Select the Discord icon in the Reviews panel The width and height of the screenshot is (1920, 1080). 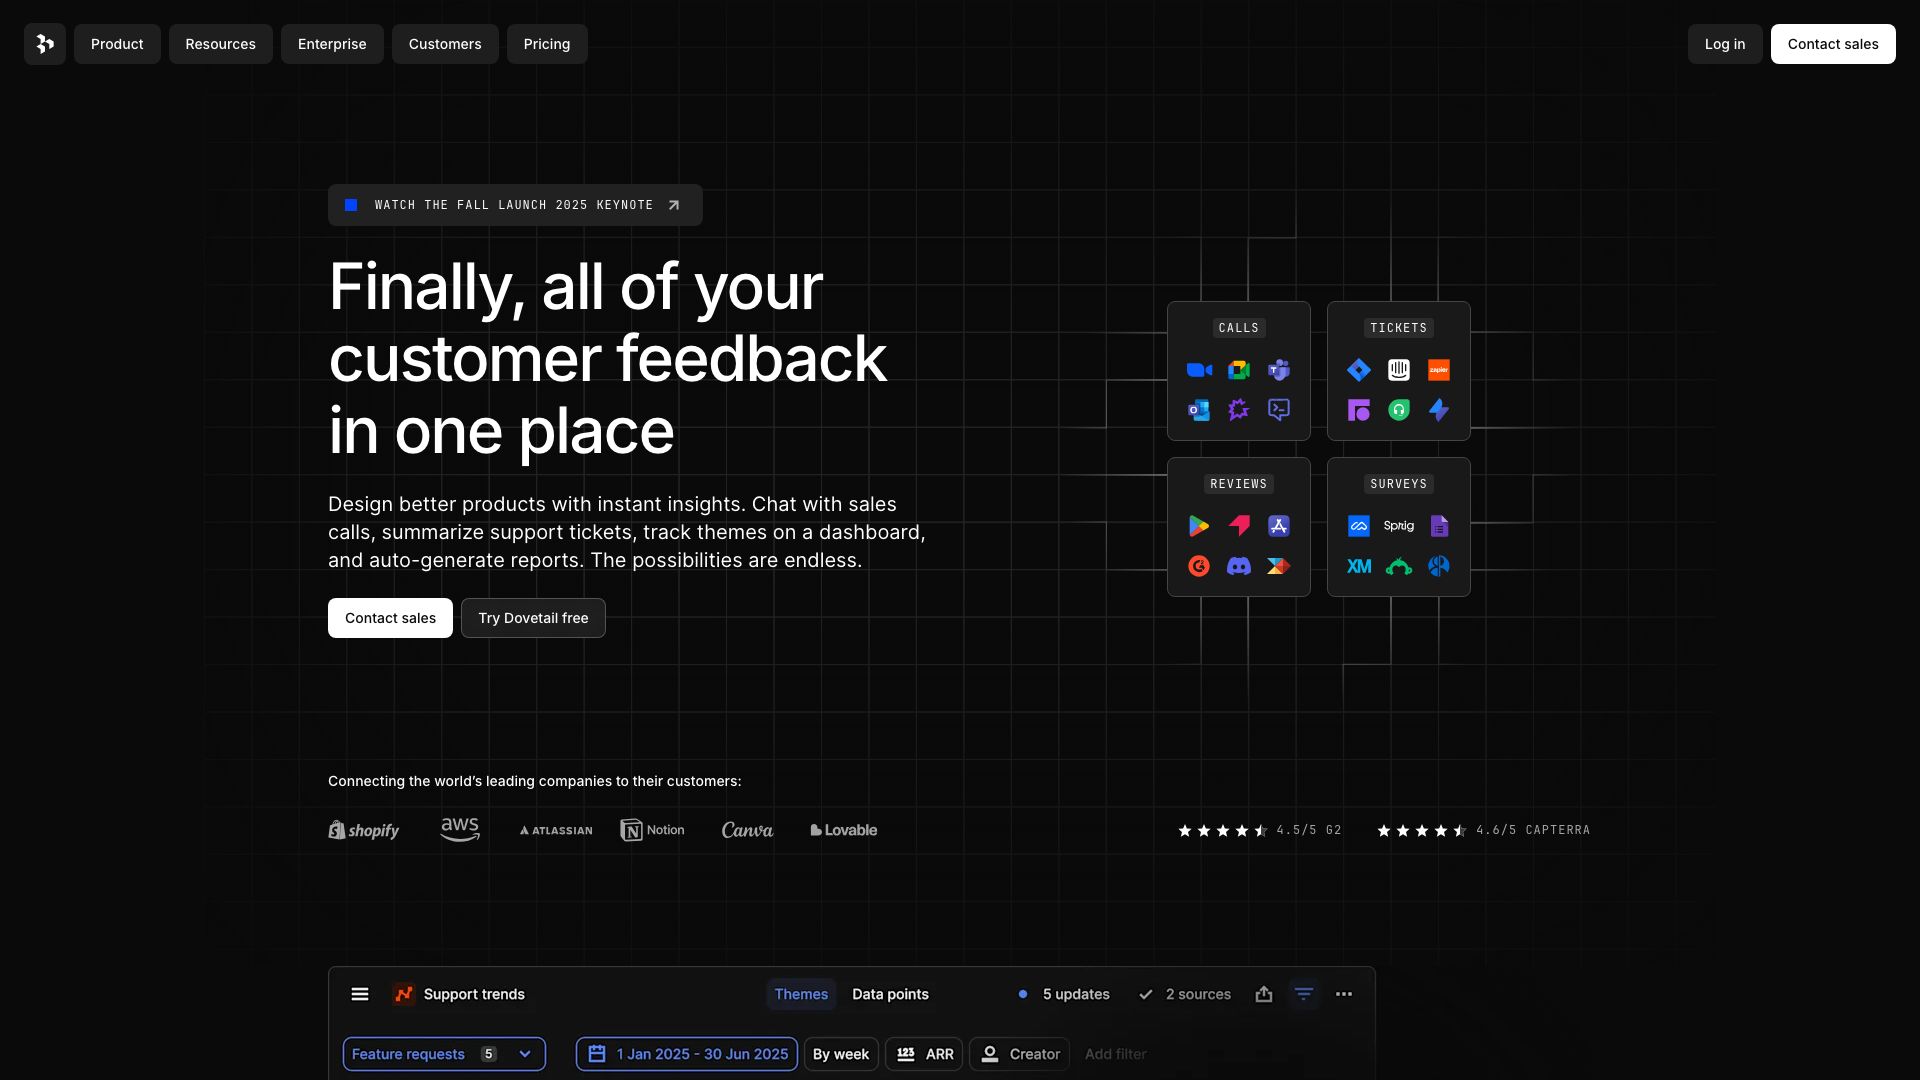pyautogui.click(x=1238, y=566)
